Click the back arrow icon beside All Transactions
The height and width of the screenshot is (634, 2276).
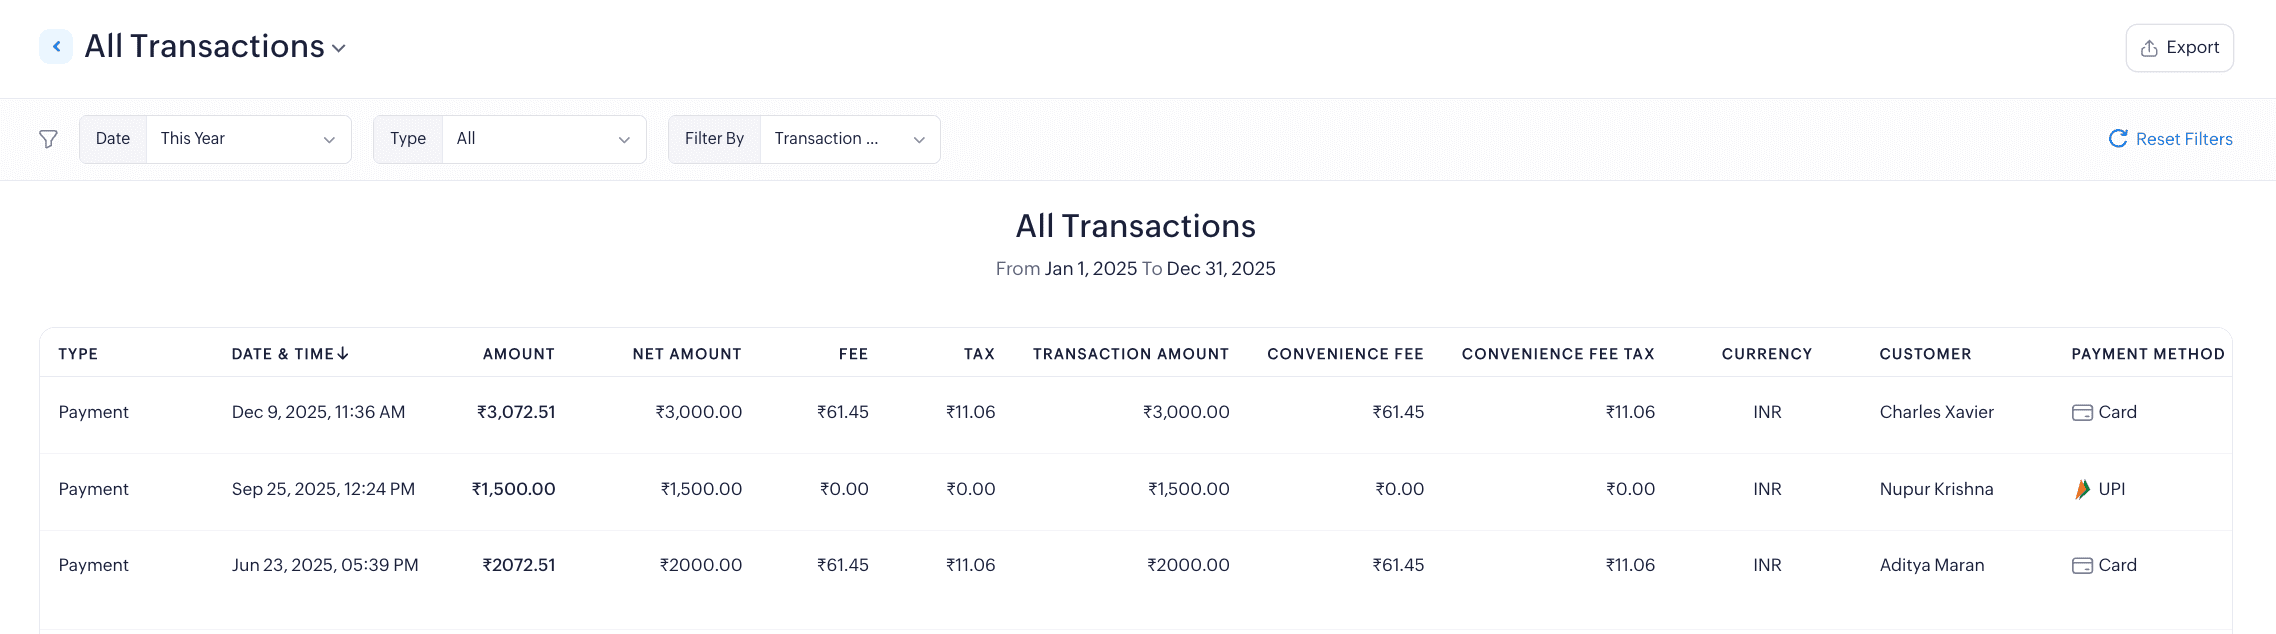tap(56, 46)
